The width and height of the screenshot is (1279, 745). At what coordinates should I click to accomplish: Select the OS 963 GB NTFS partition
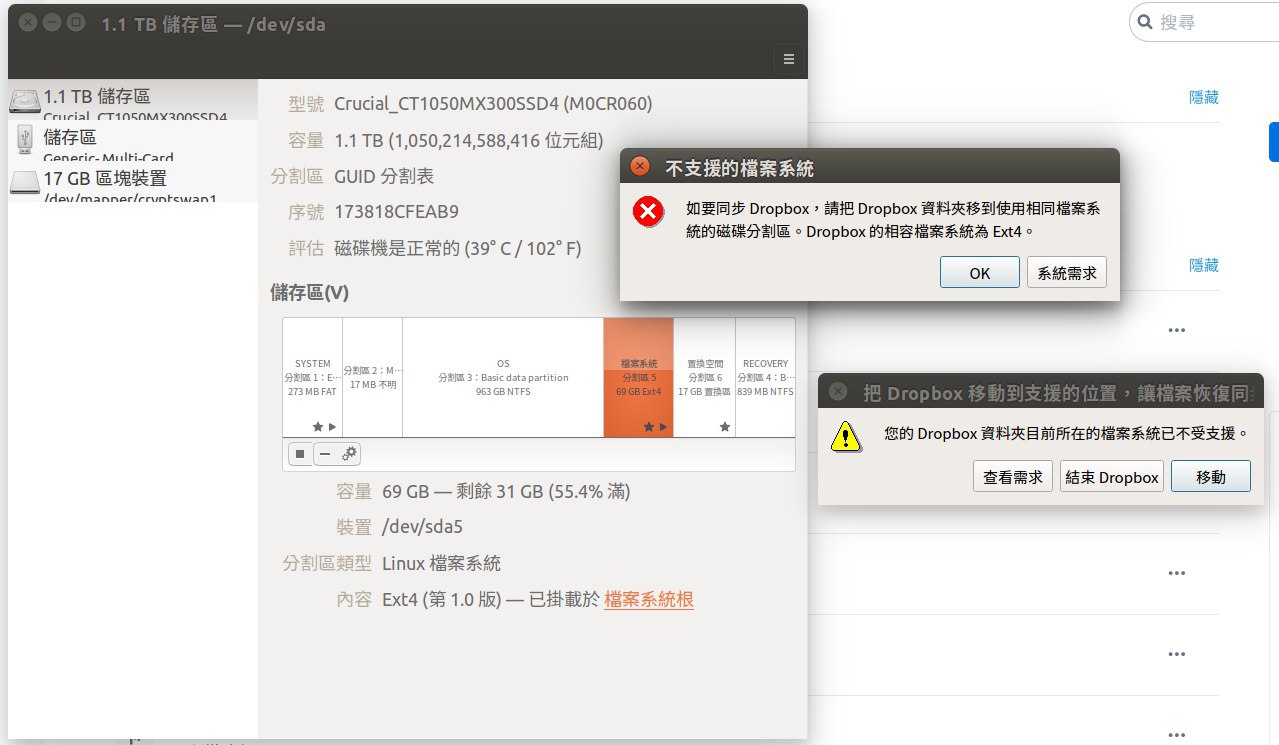click(503, 377)
